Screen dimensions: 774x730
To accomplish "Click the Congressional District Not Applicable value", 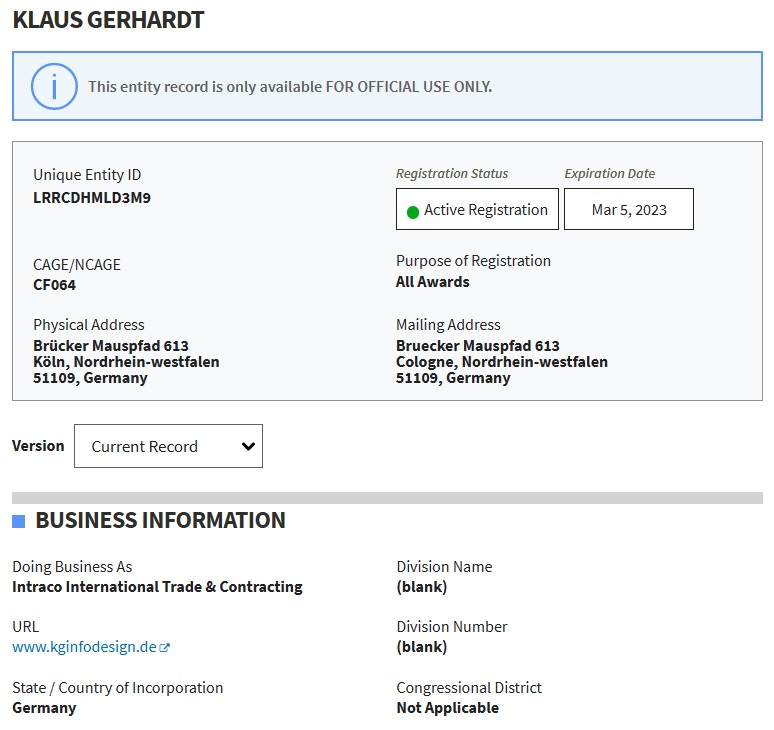I will [x=447, y=708].
